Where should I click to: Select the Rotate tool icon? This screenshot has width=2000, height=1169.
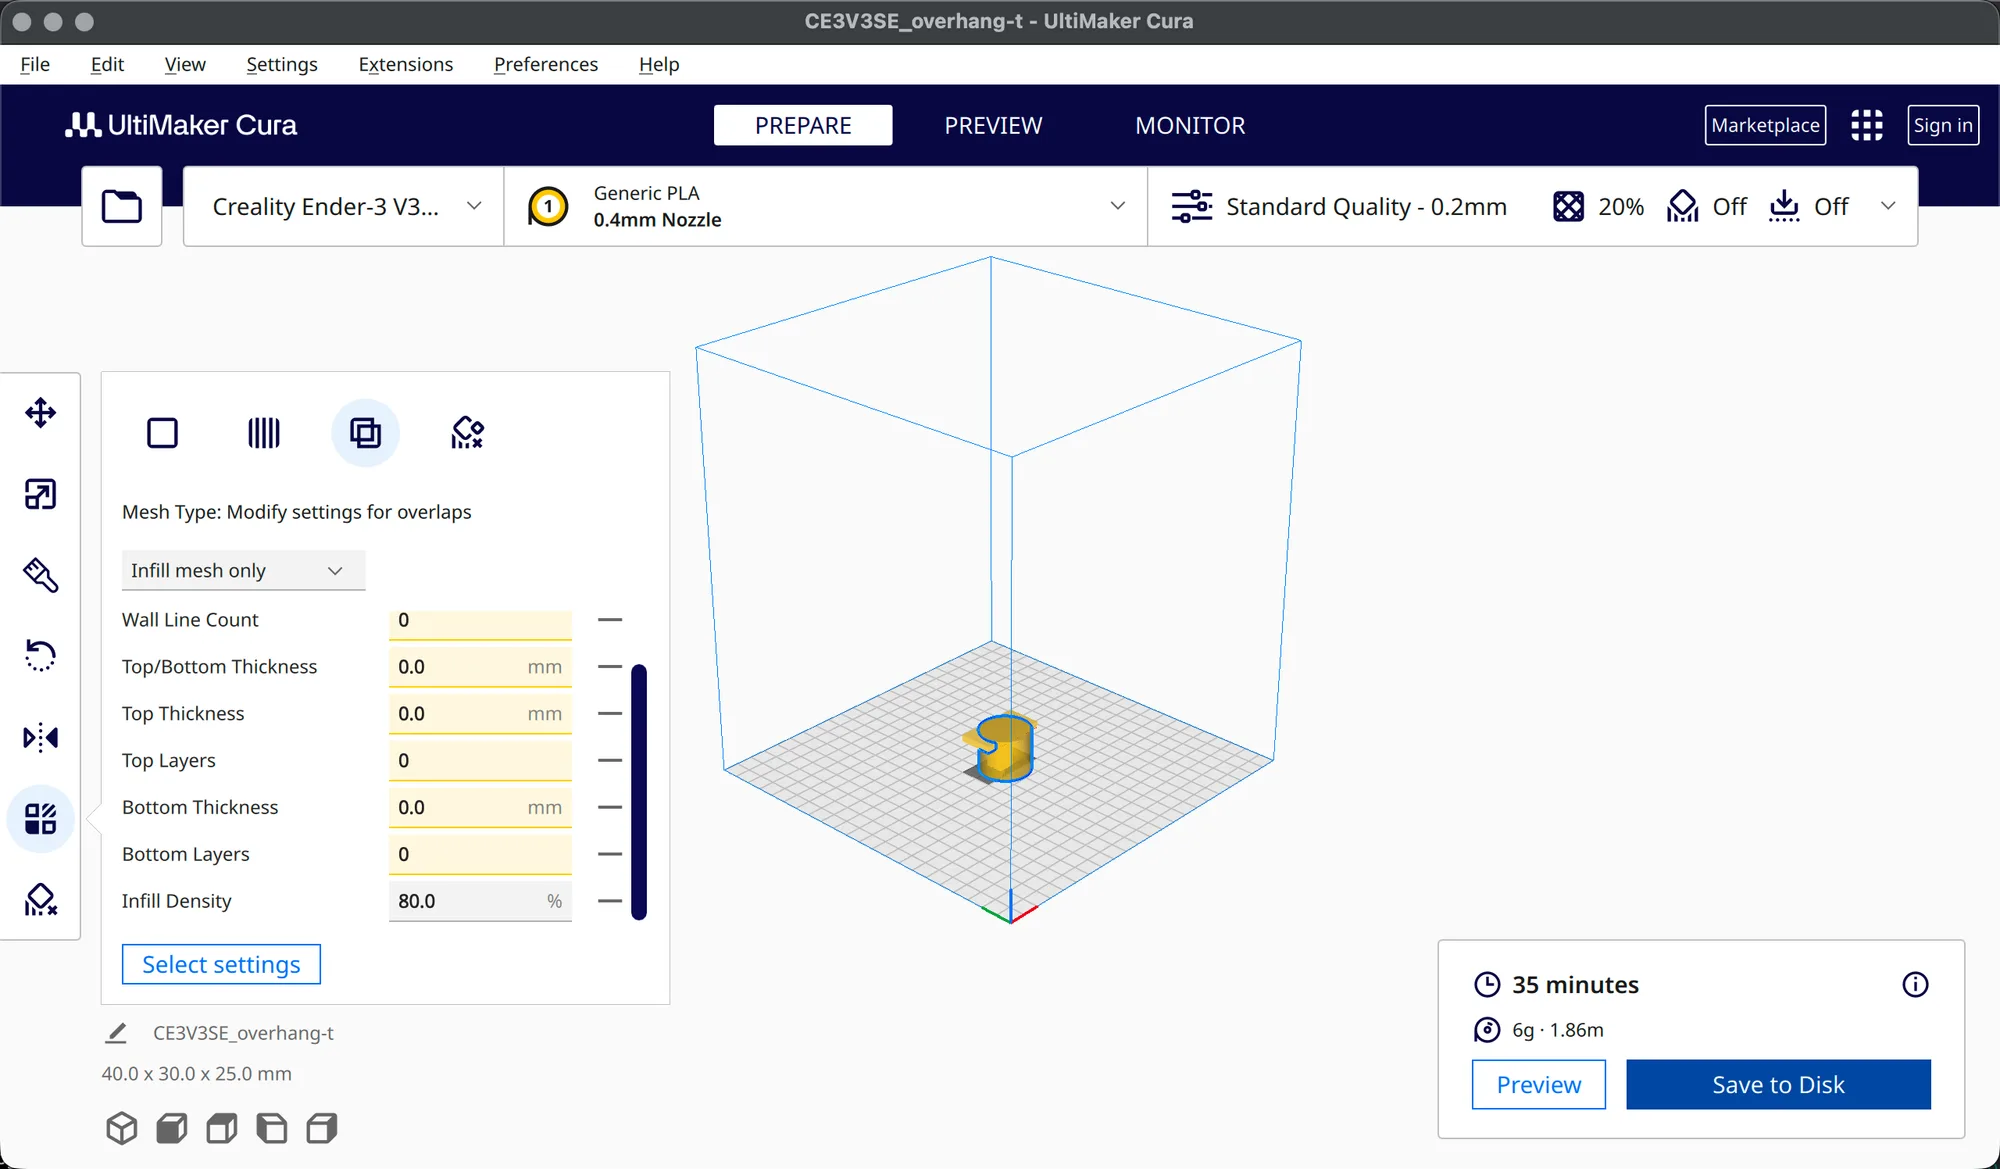[40, 656]
